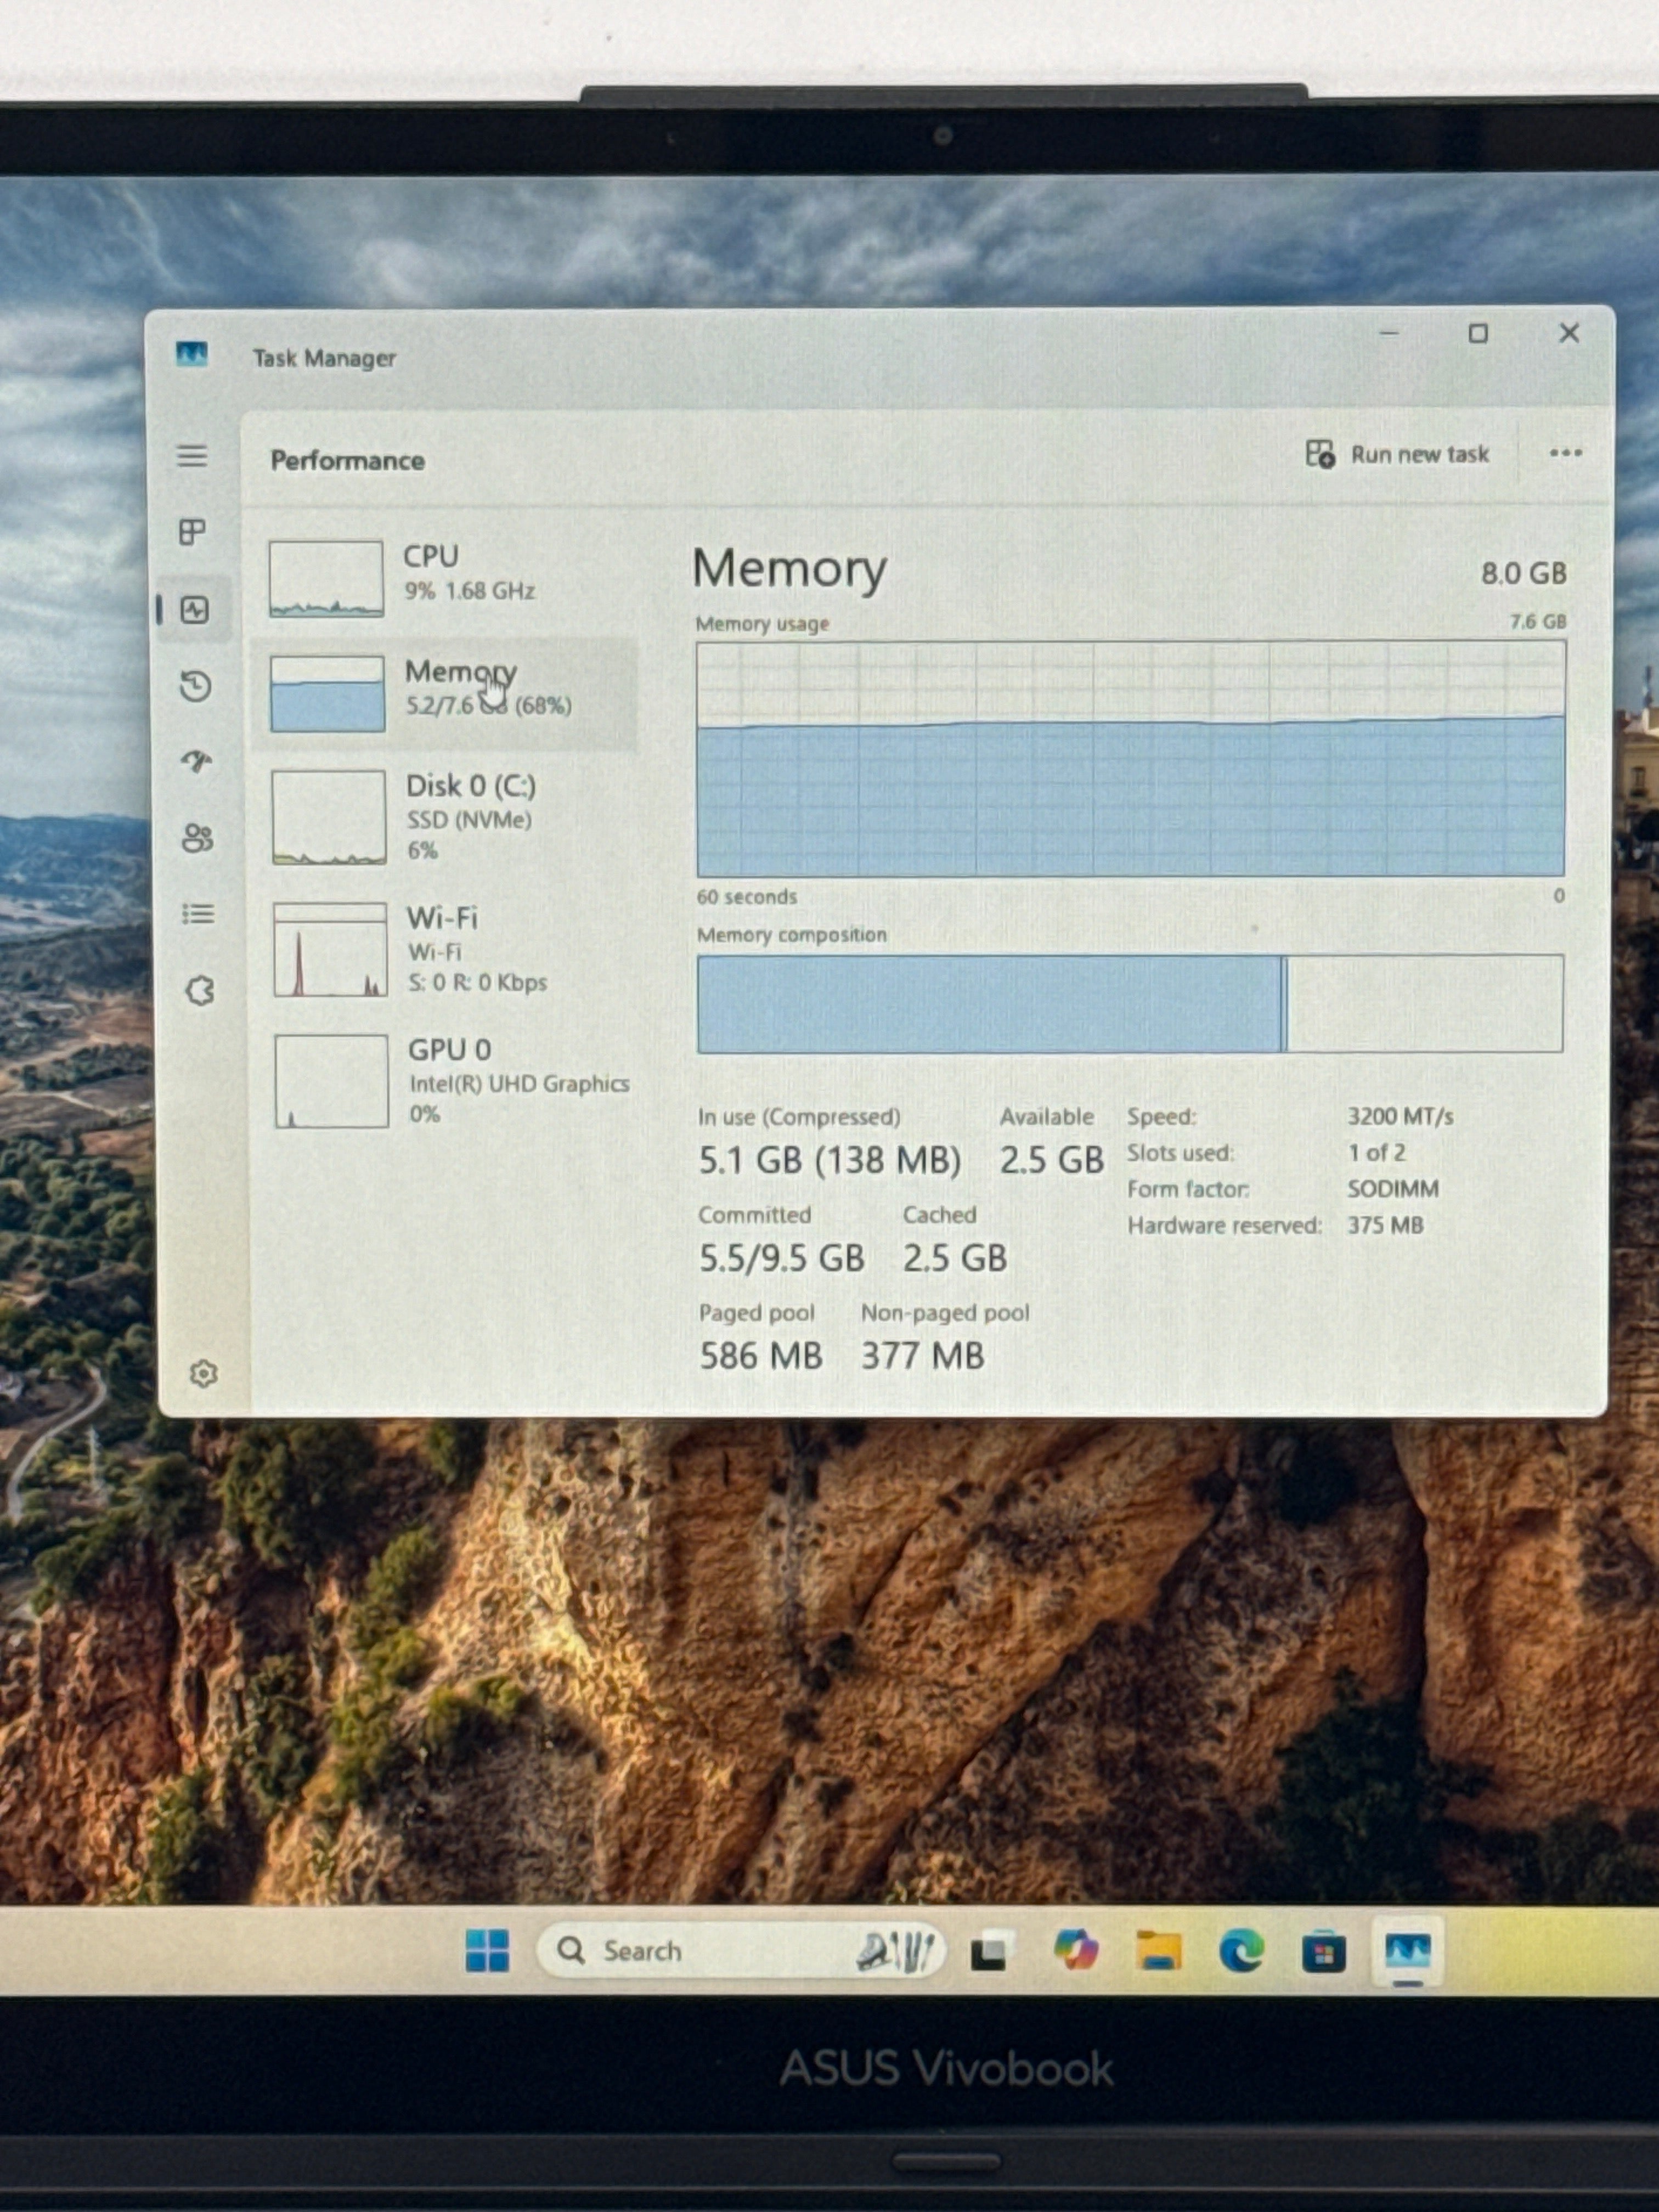Open the Users page icon
Image resolution: width=1659 pixels, height=2212 pixels.
pos(197,838)
